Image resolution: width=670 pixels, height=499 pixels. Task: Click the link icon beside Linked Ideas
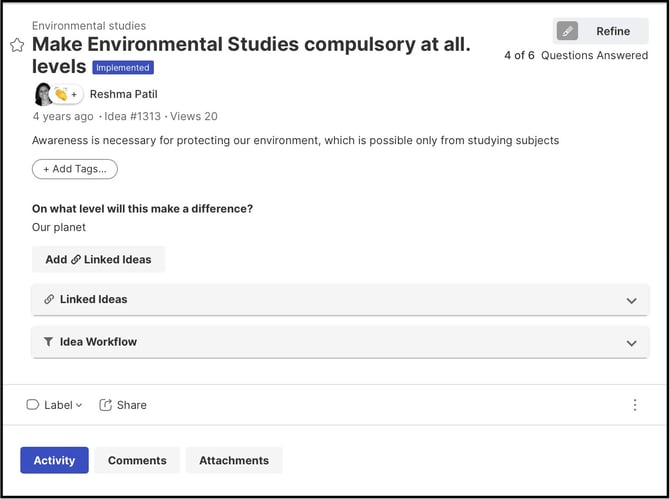click(x=49, y=300)
